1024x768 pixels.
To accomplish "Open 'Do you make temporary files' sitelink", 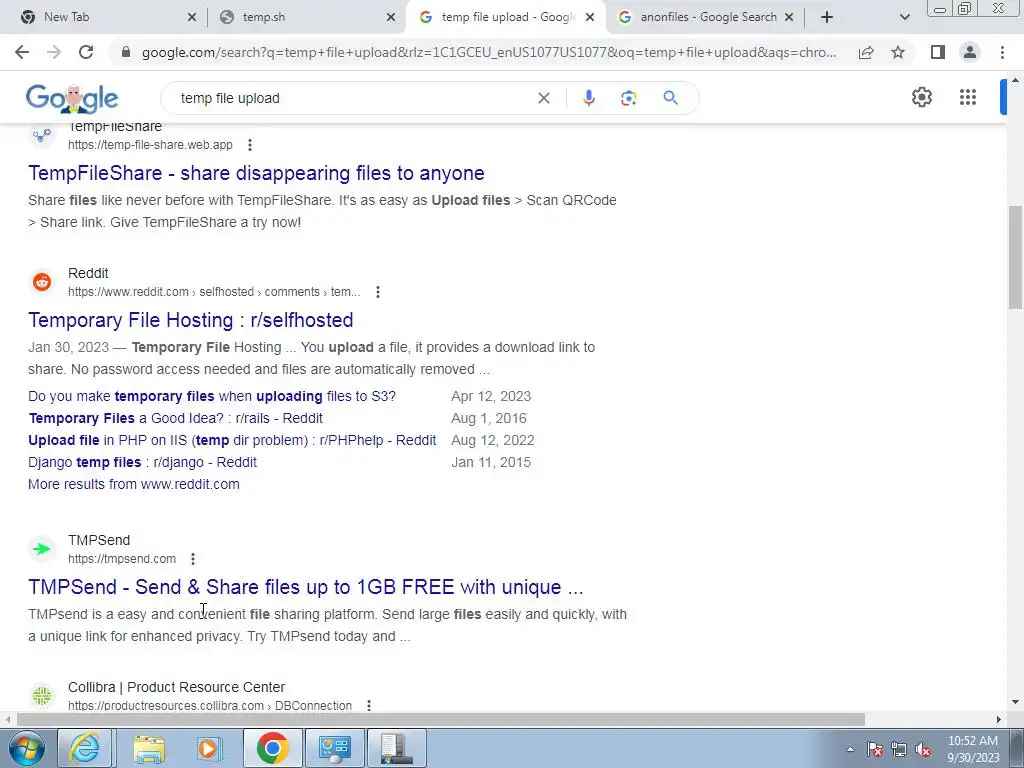I will coord(212,396).
